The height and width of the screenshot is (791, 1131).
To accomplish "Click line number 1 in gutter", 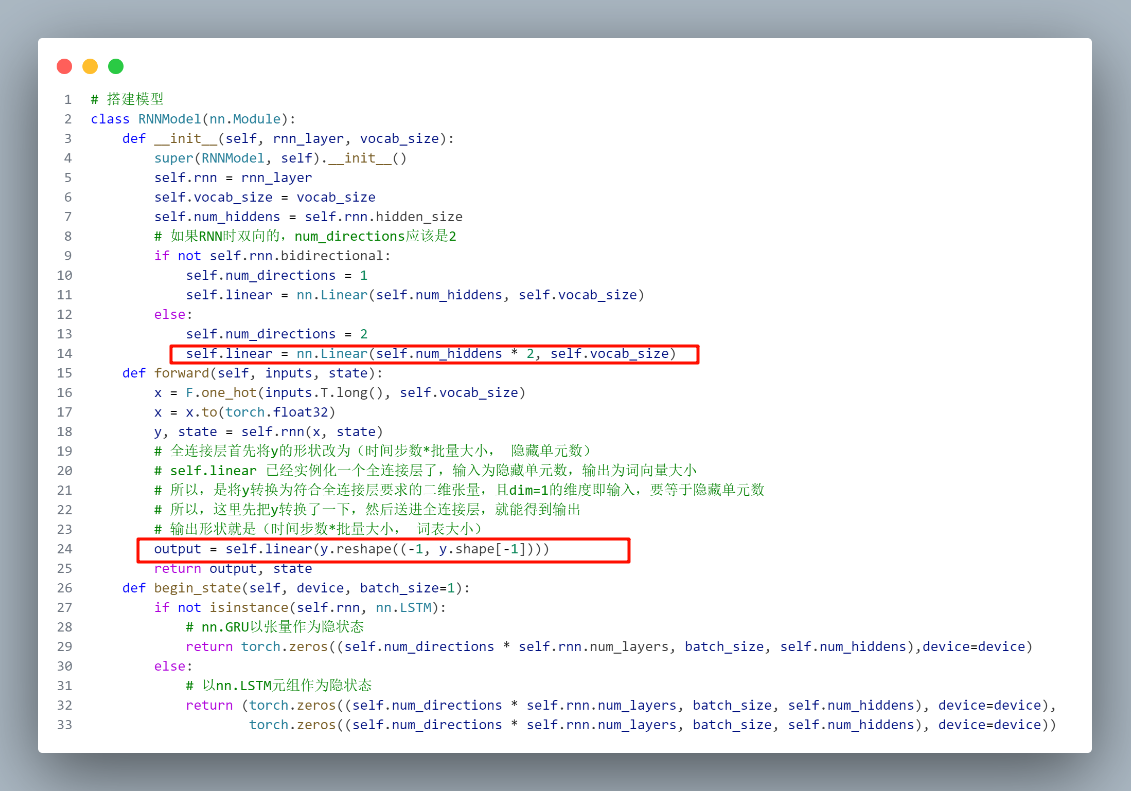I will click(67, 99).
